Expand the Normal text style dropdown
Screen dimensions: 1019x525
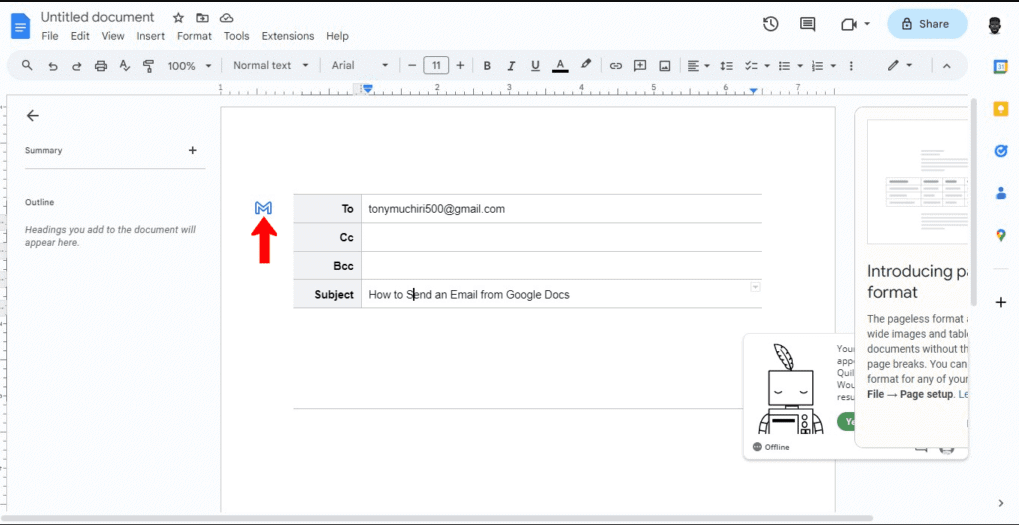tap(269, 66)
